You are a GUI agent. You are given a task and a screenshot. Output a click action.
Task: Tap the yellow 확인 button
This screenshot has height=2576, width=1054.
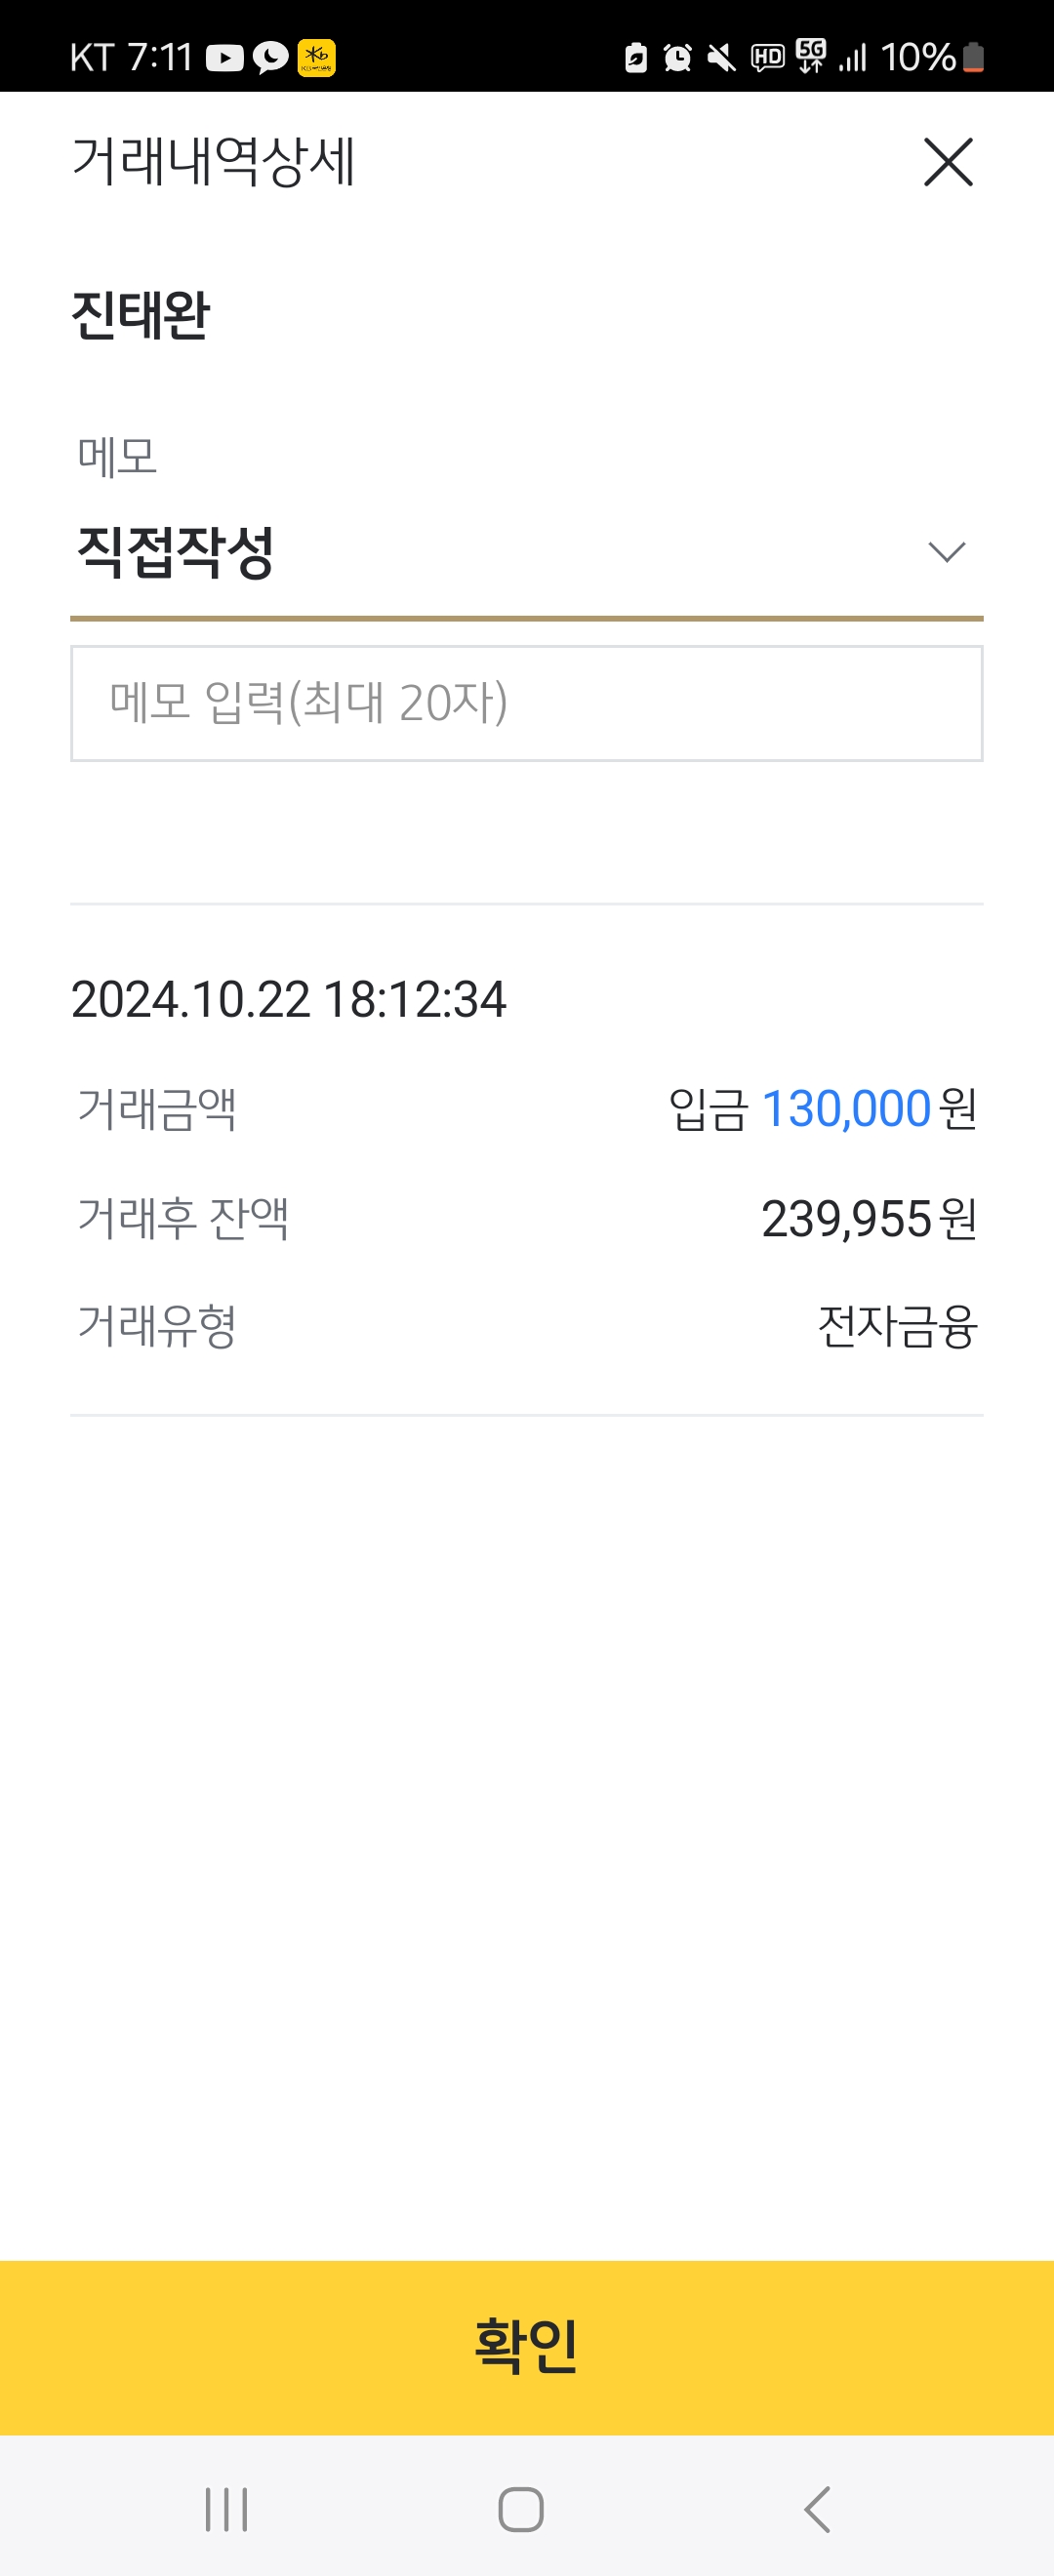click(x=527, y=2347)
